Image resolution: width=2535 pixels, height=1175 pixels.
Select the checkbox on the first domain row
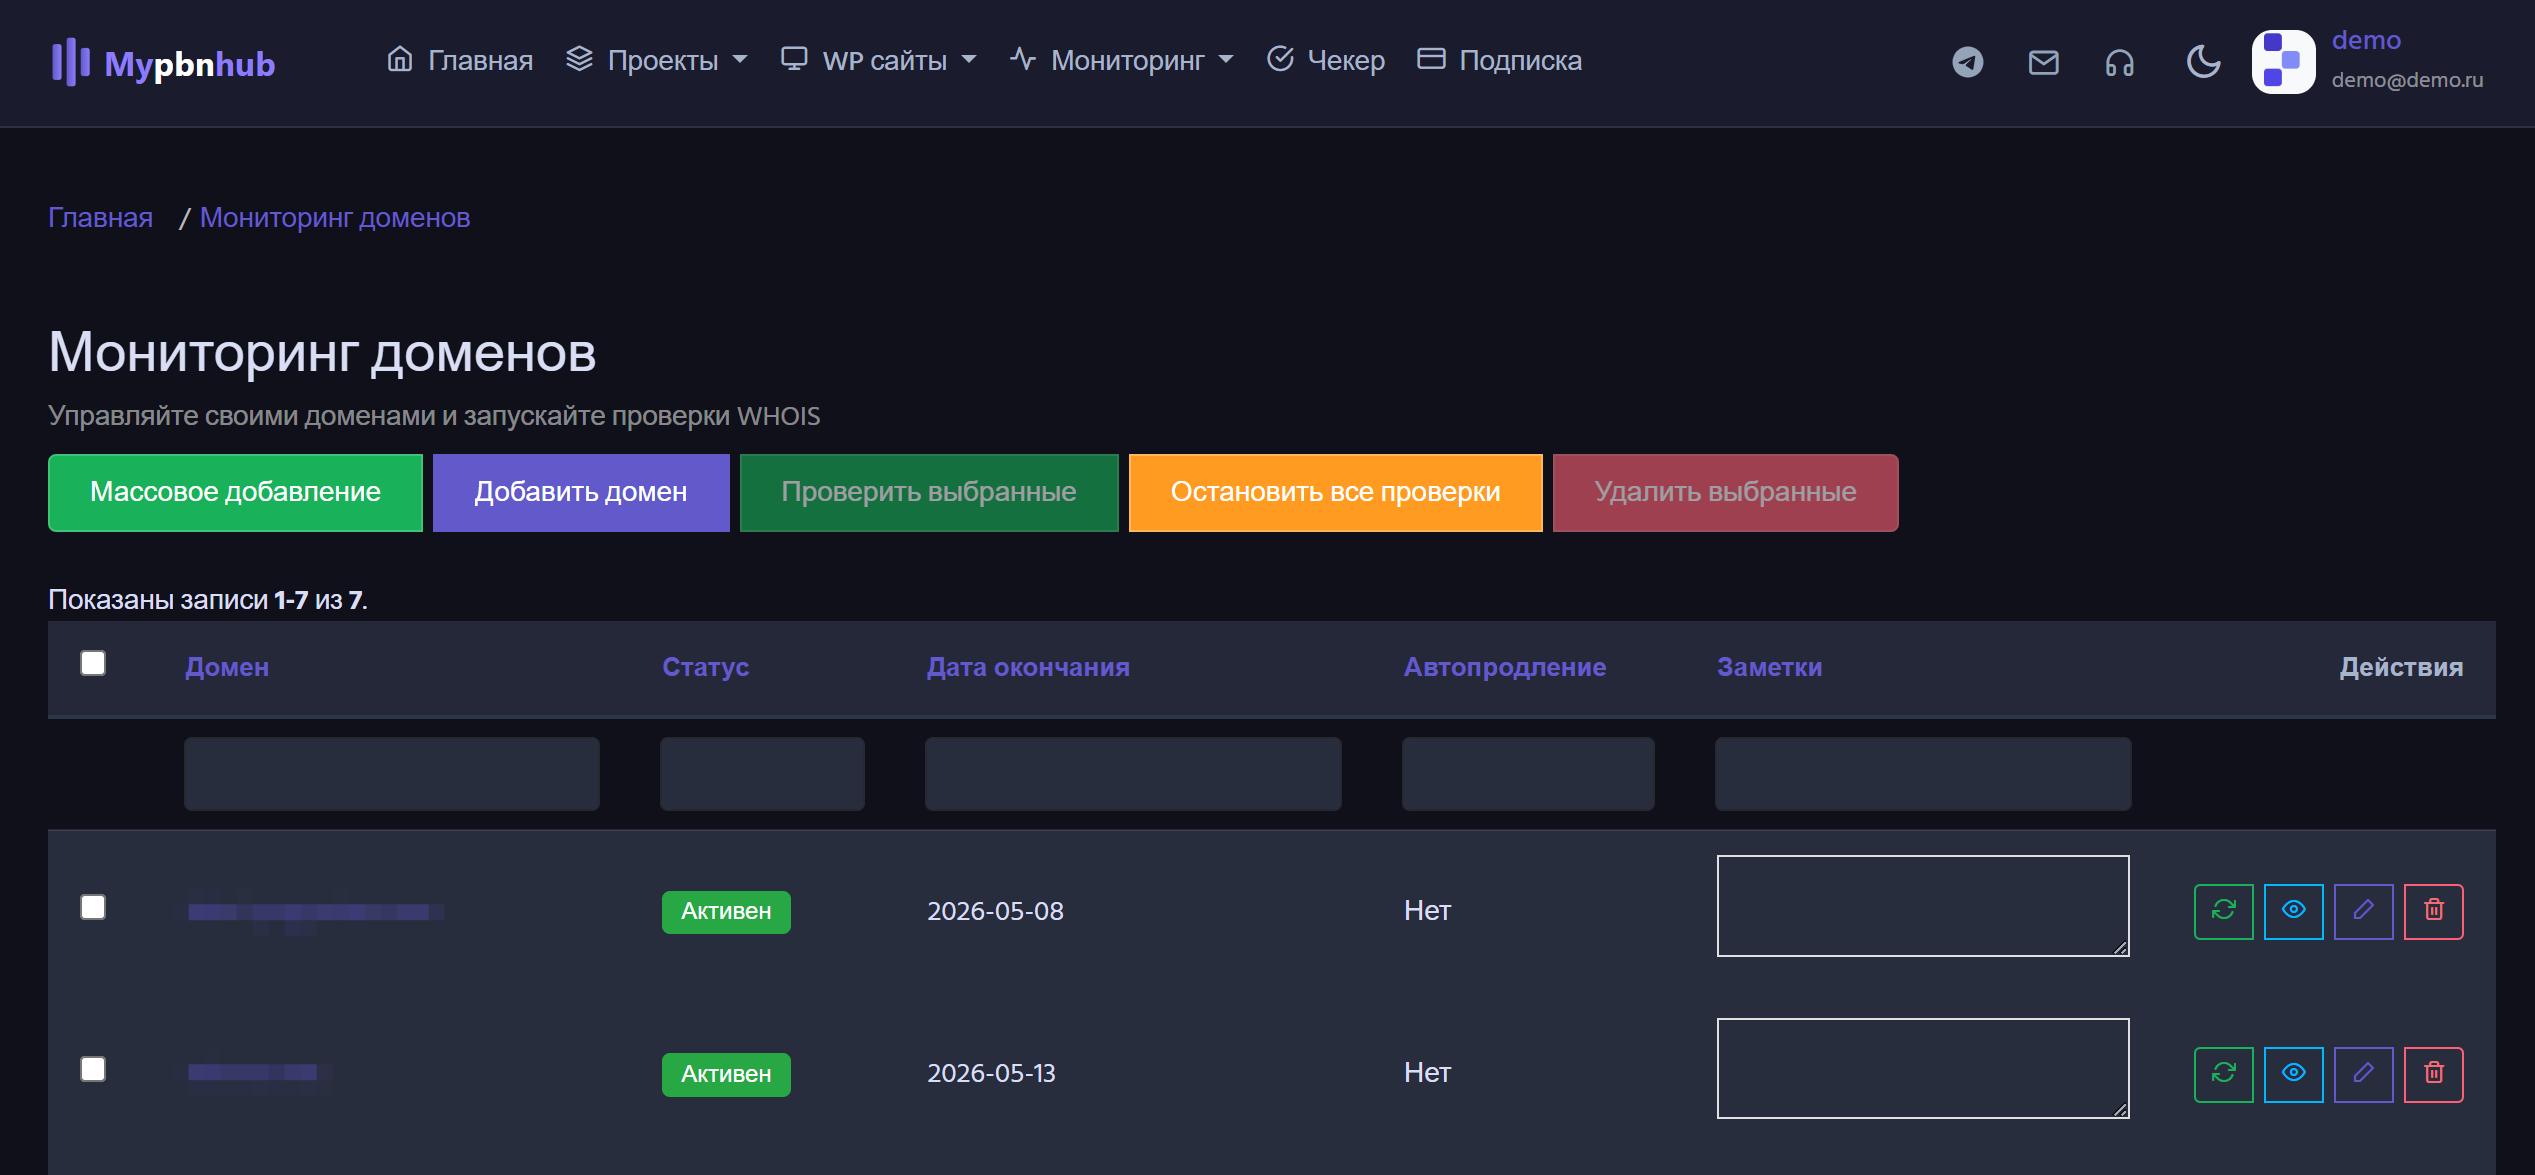click(93, 908)
